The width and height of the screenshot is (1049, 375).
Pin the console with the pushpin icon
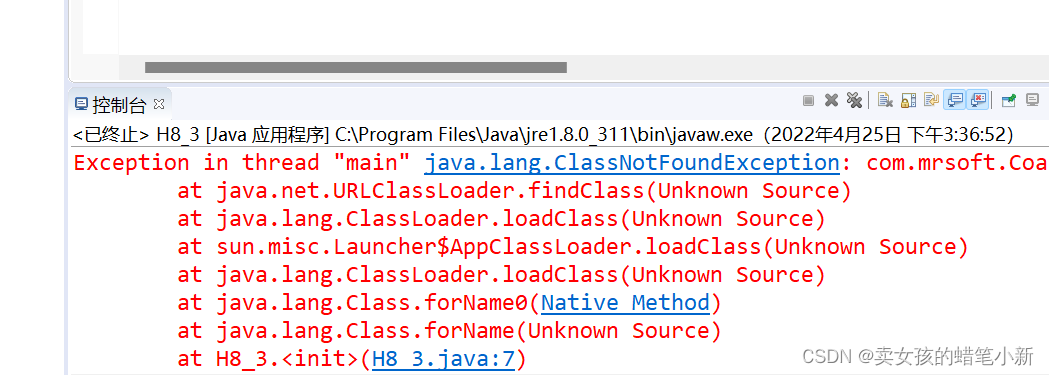click(x=1008, y=100)
